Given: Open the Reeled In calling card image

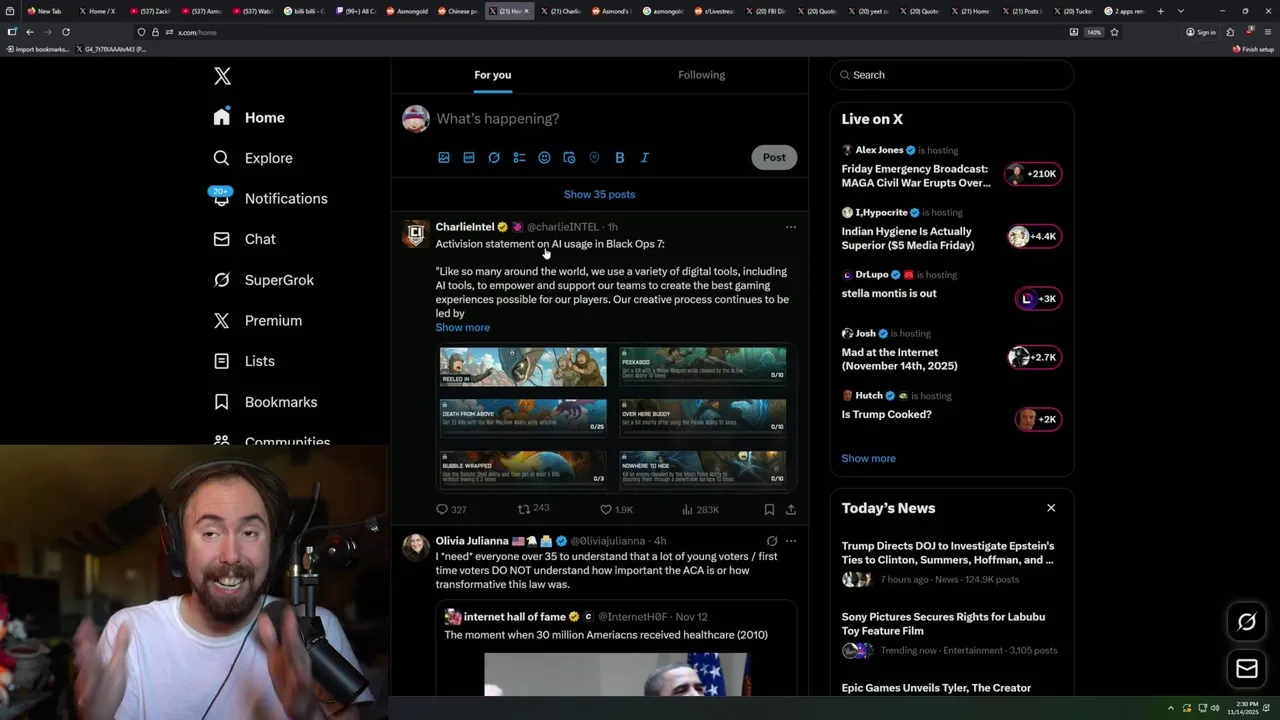Looking at the screenshot, I should [523, 366].
